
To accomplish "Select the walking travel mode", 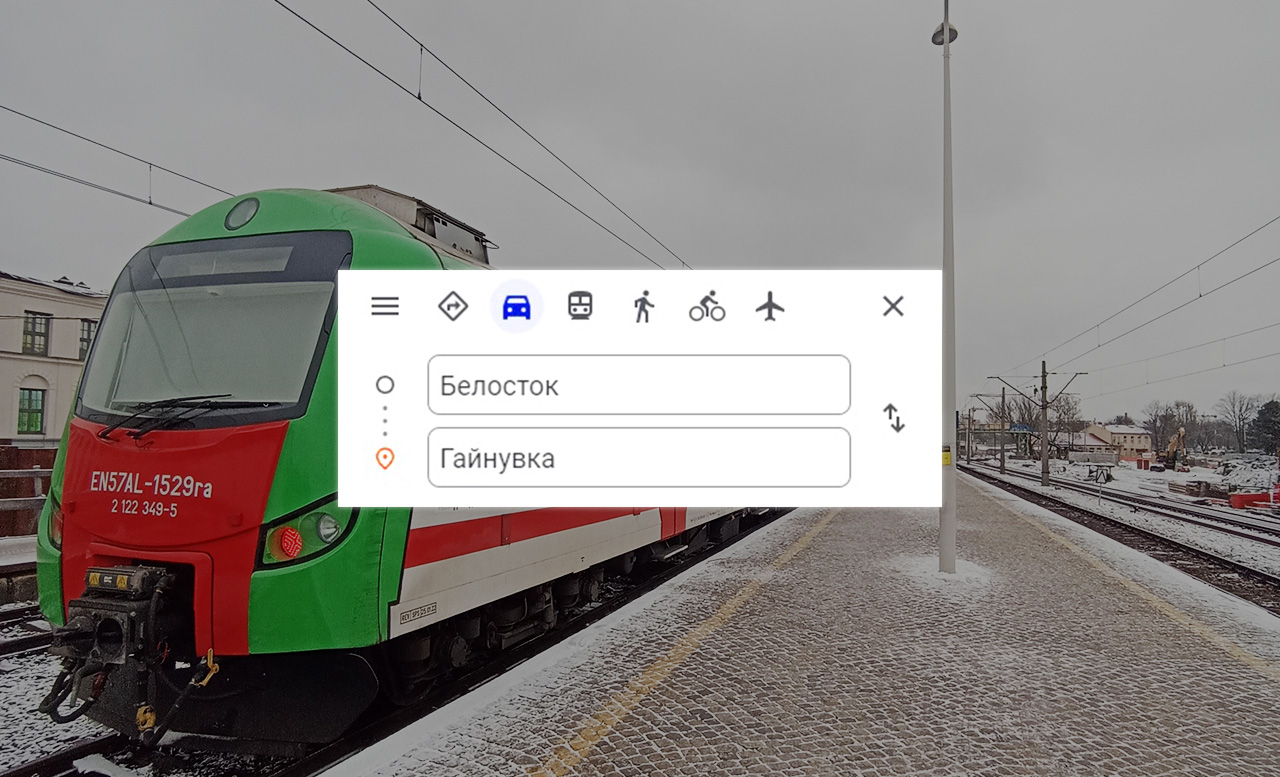I will (x=643, y=306).
